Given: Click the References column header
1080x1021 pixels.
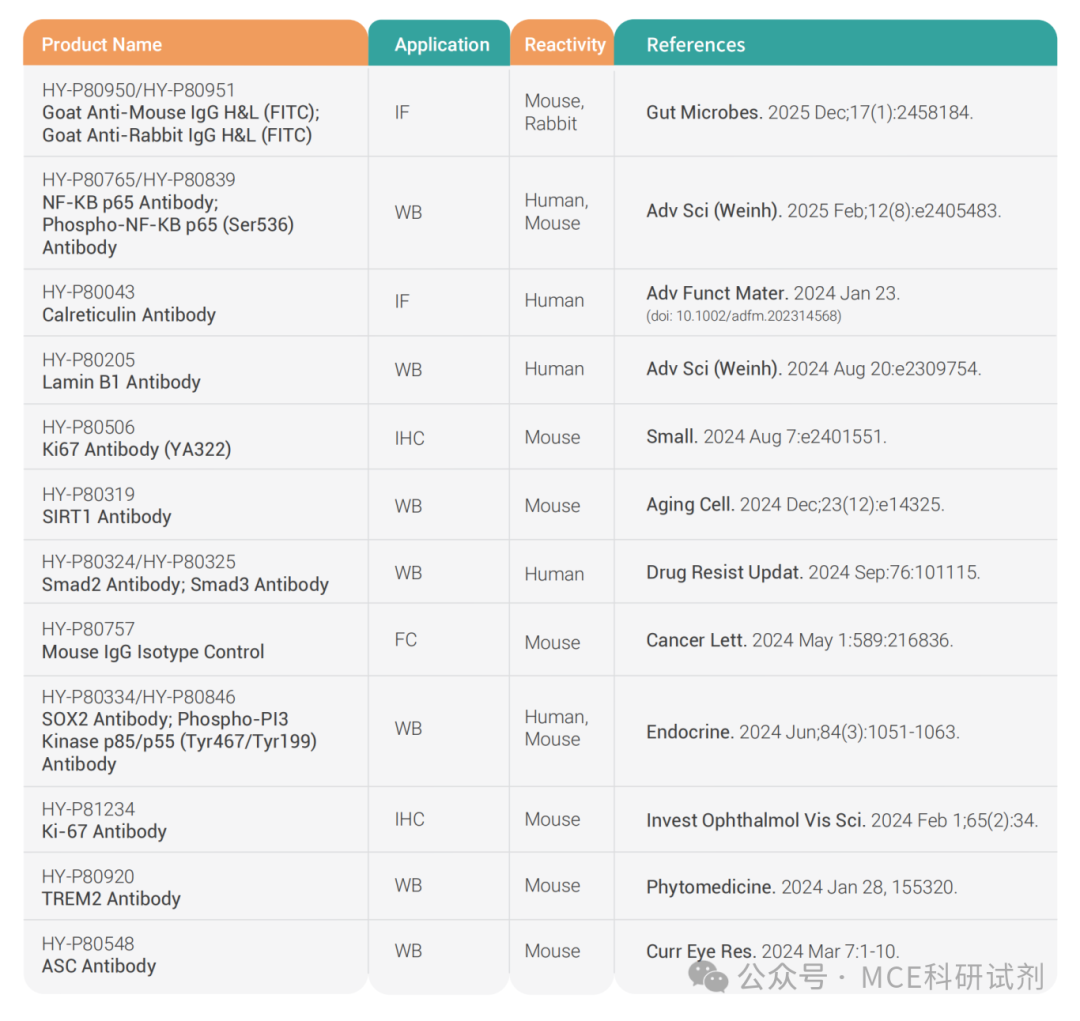Looking at the screenshot, I should (x=835, y=43).
